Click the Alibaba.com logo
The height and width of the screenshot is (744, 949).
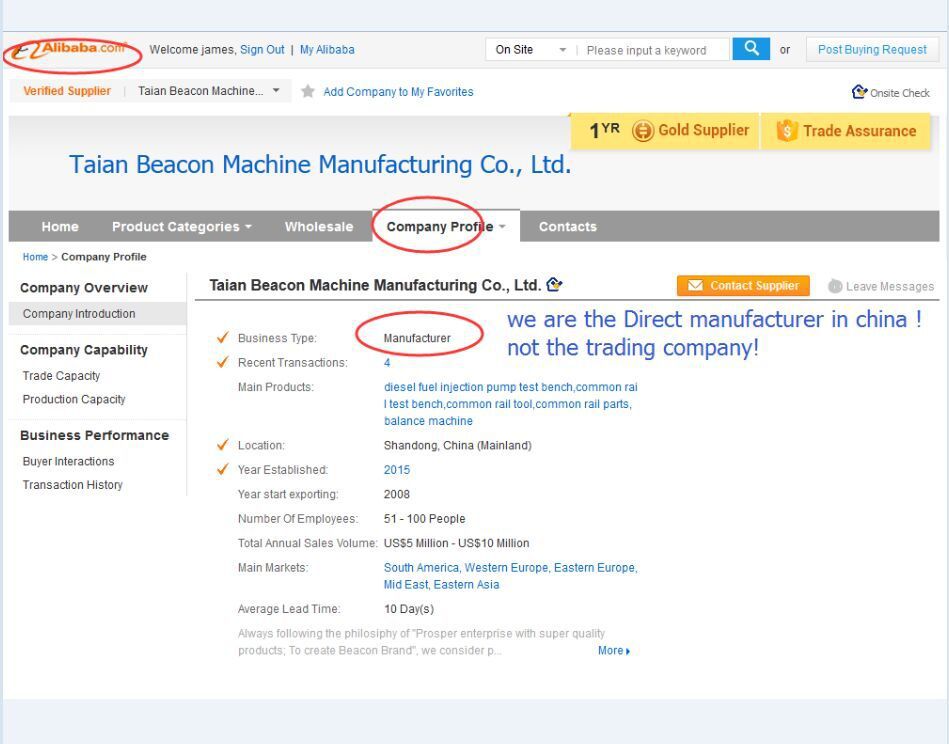click(x=68, y=50)
